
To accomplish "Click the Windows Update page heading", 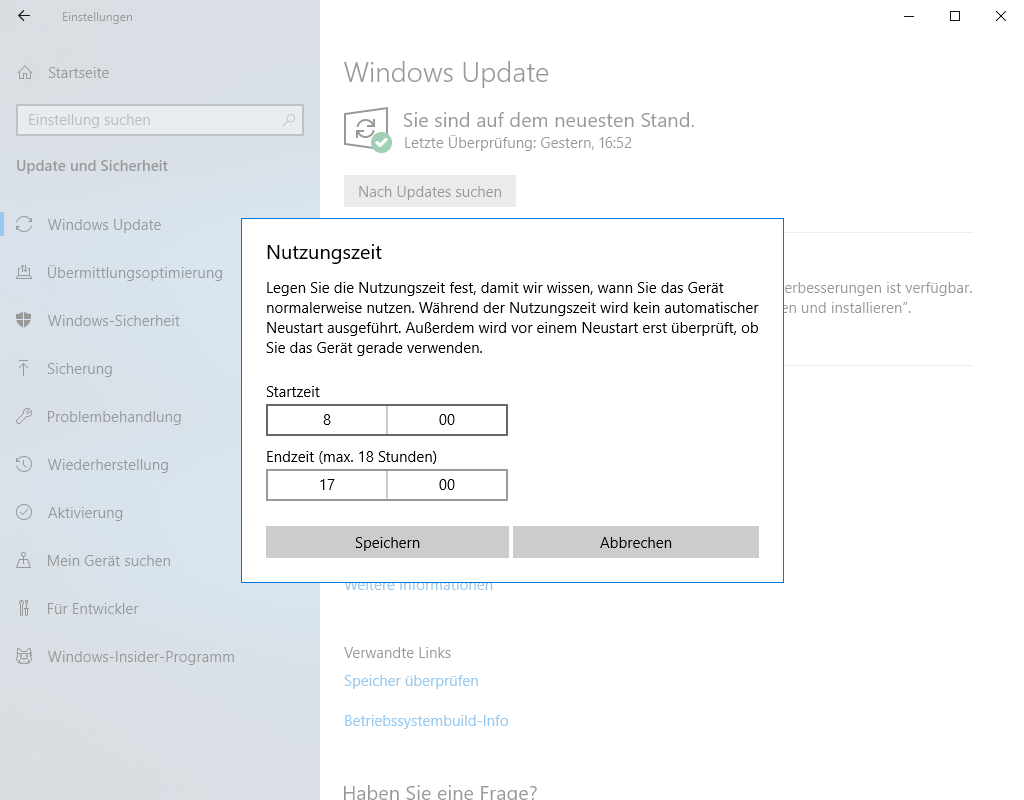I will (x=447, y=72).
